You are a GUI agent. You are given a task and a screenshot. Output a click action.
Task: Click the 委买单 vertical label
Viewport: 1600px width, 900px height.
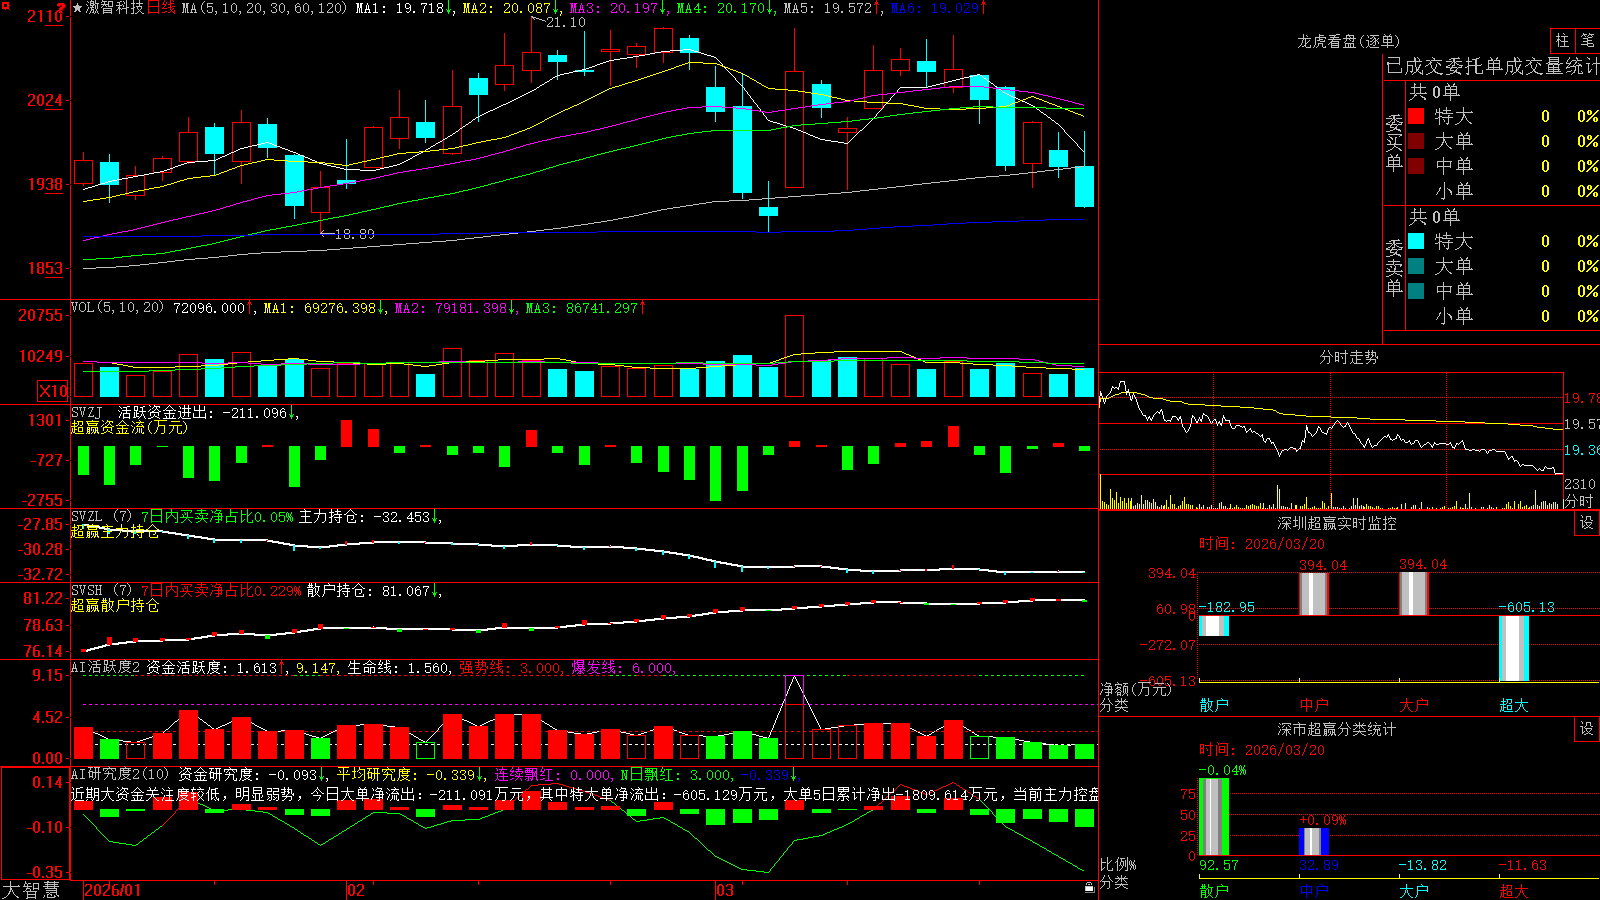(1394, 142)
